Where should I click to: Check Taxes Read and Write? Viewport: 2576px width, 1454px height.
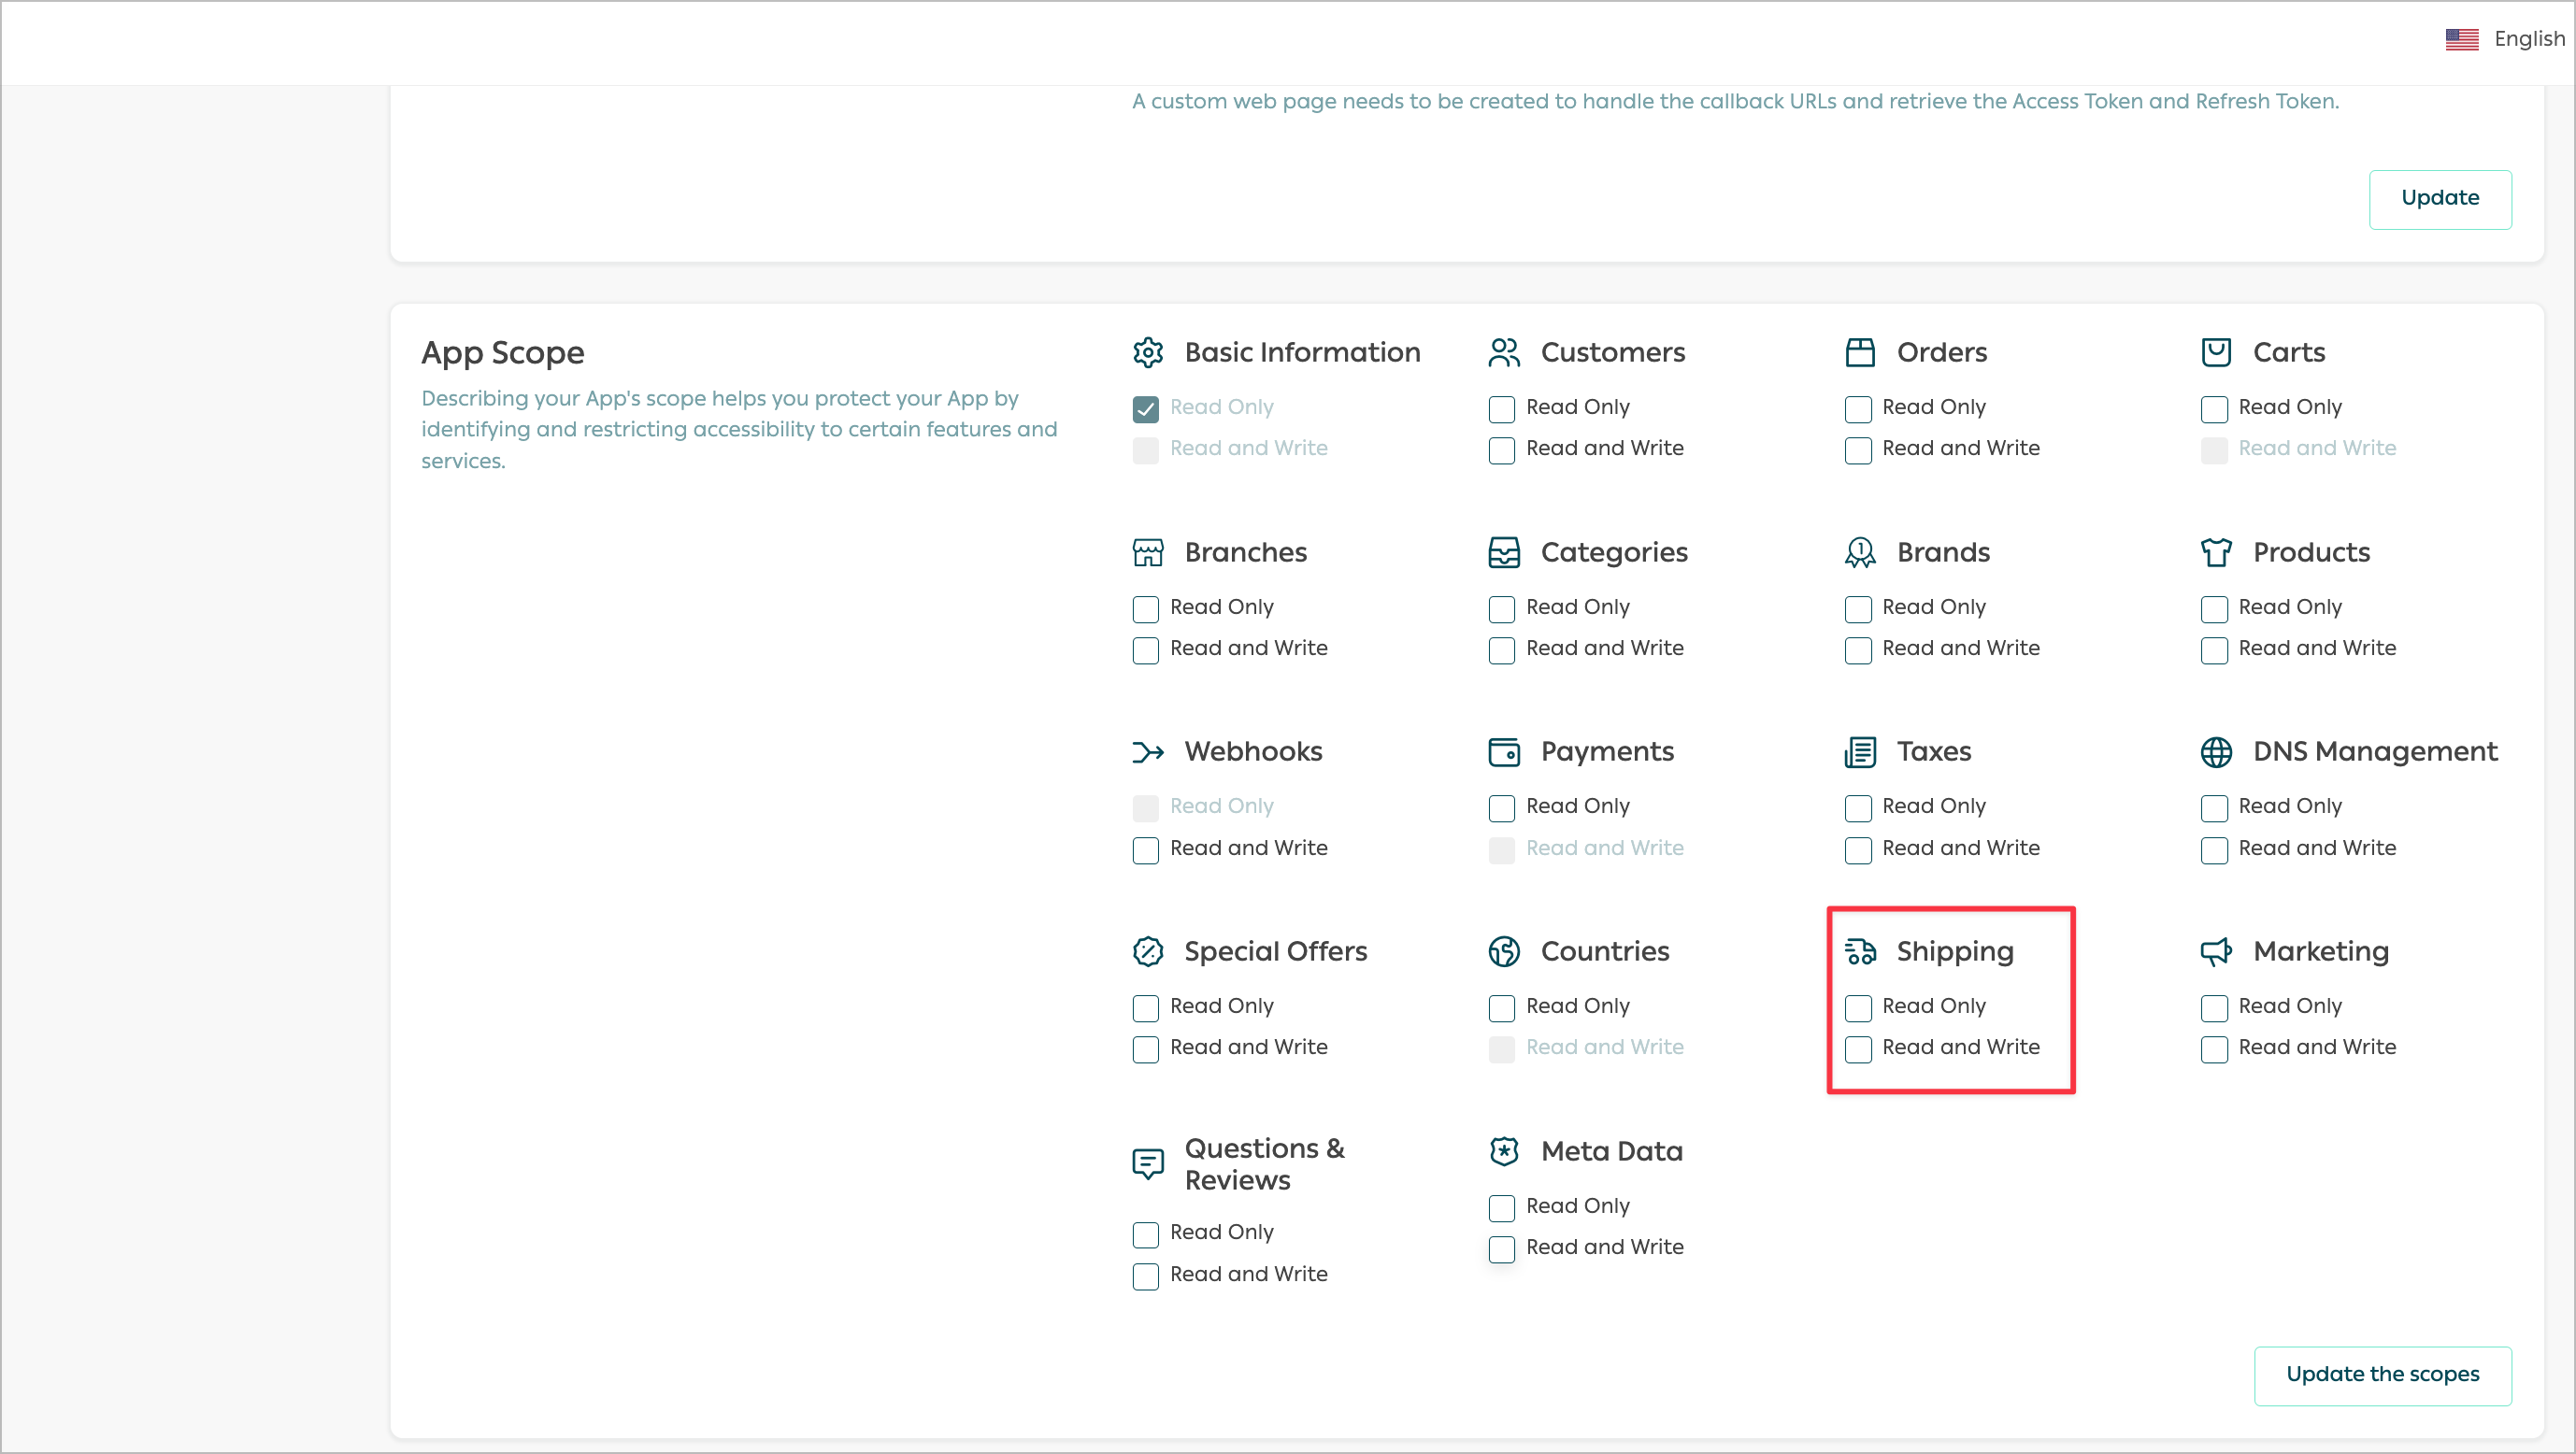click(1857, 850)
